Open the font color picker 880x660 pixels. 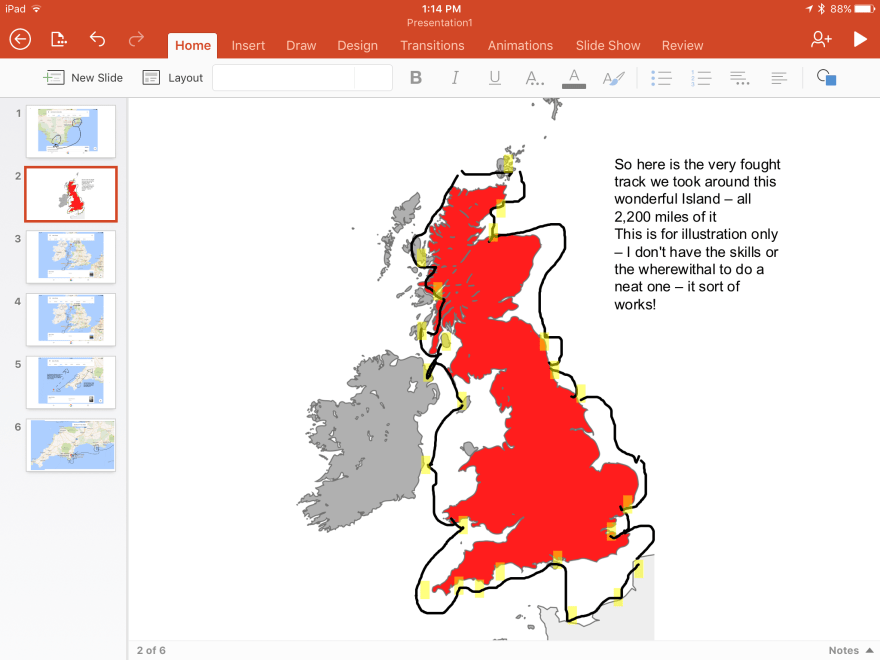tap(573, 78)
